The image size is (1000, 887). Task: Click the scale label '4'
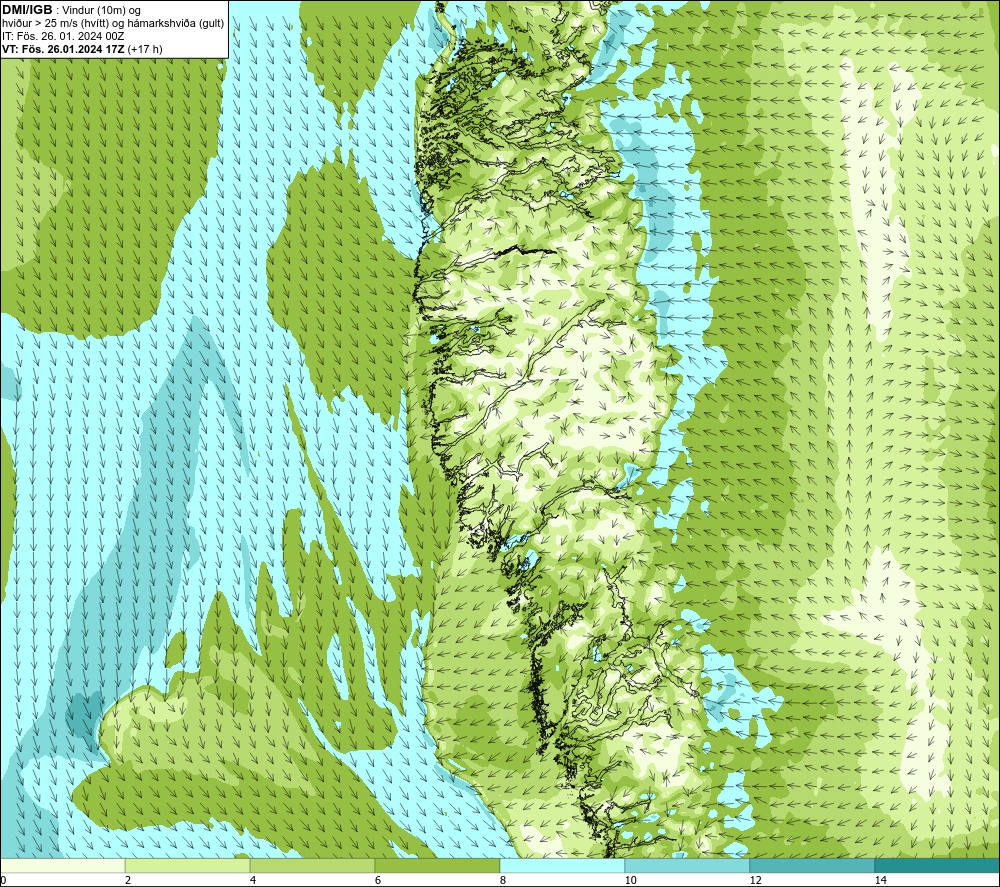253,880
